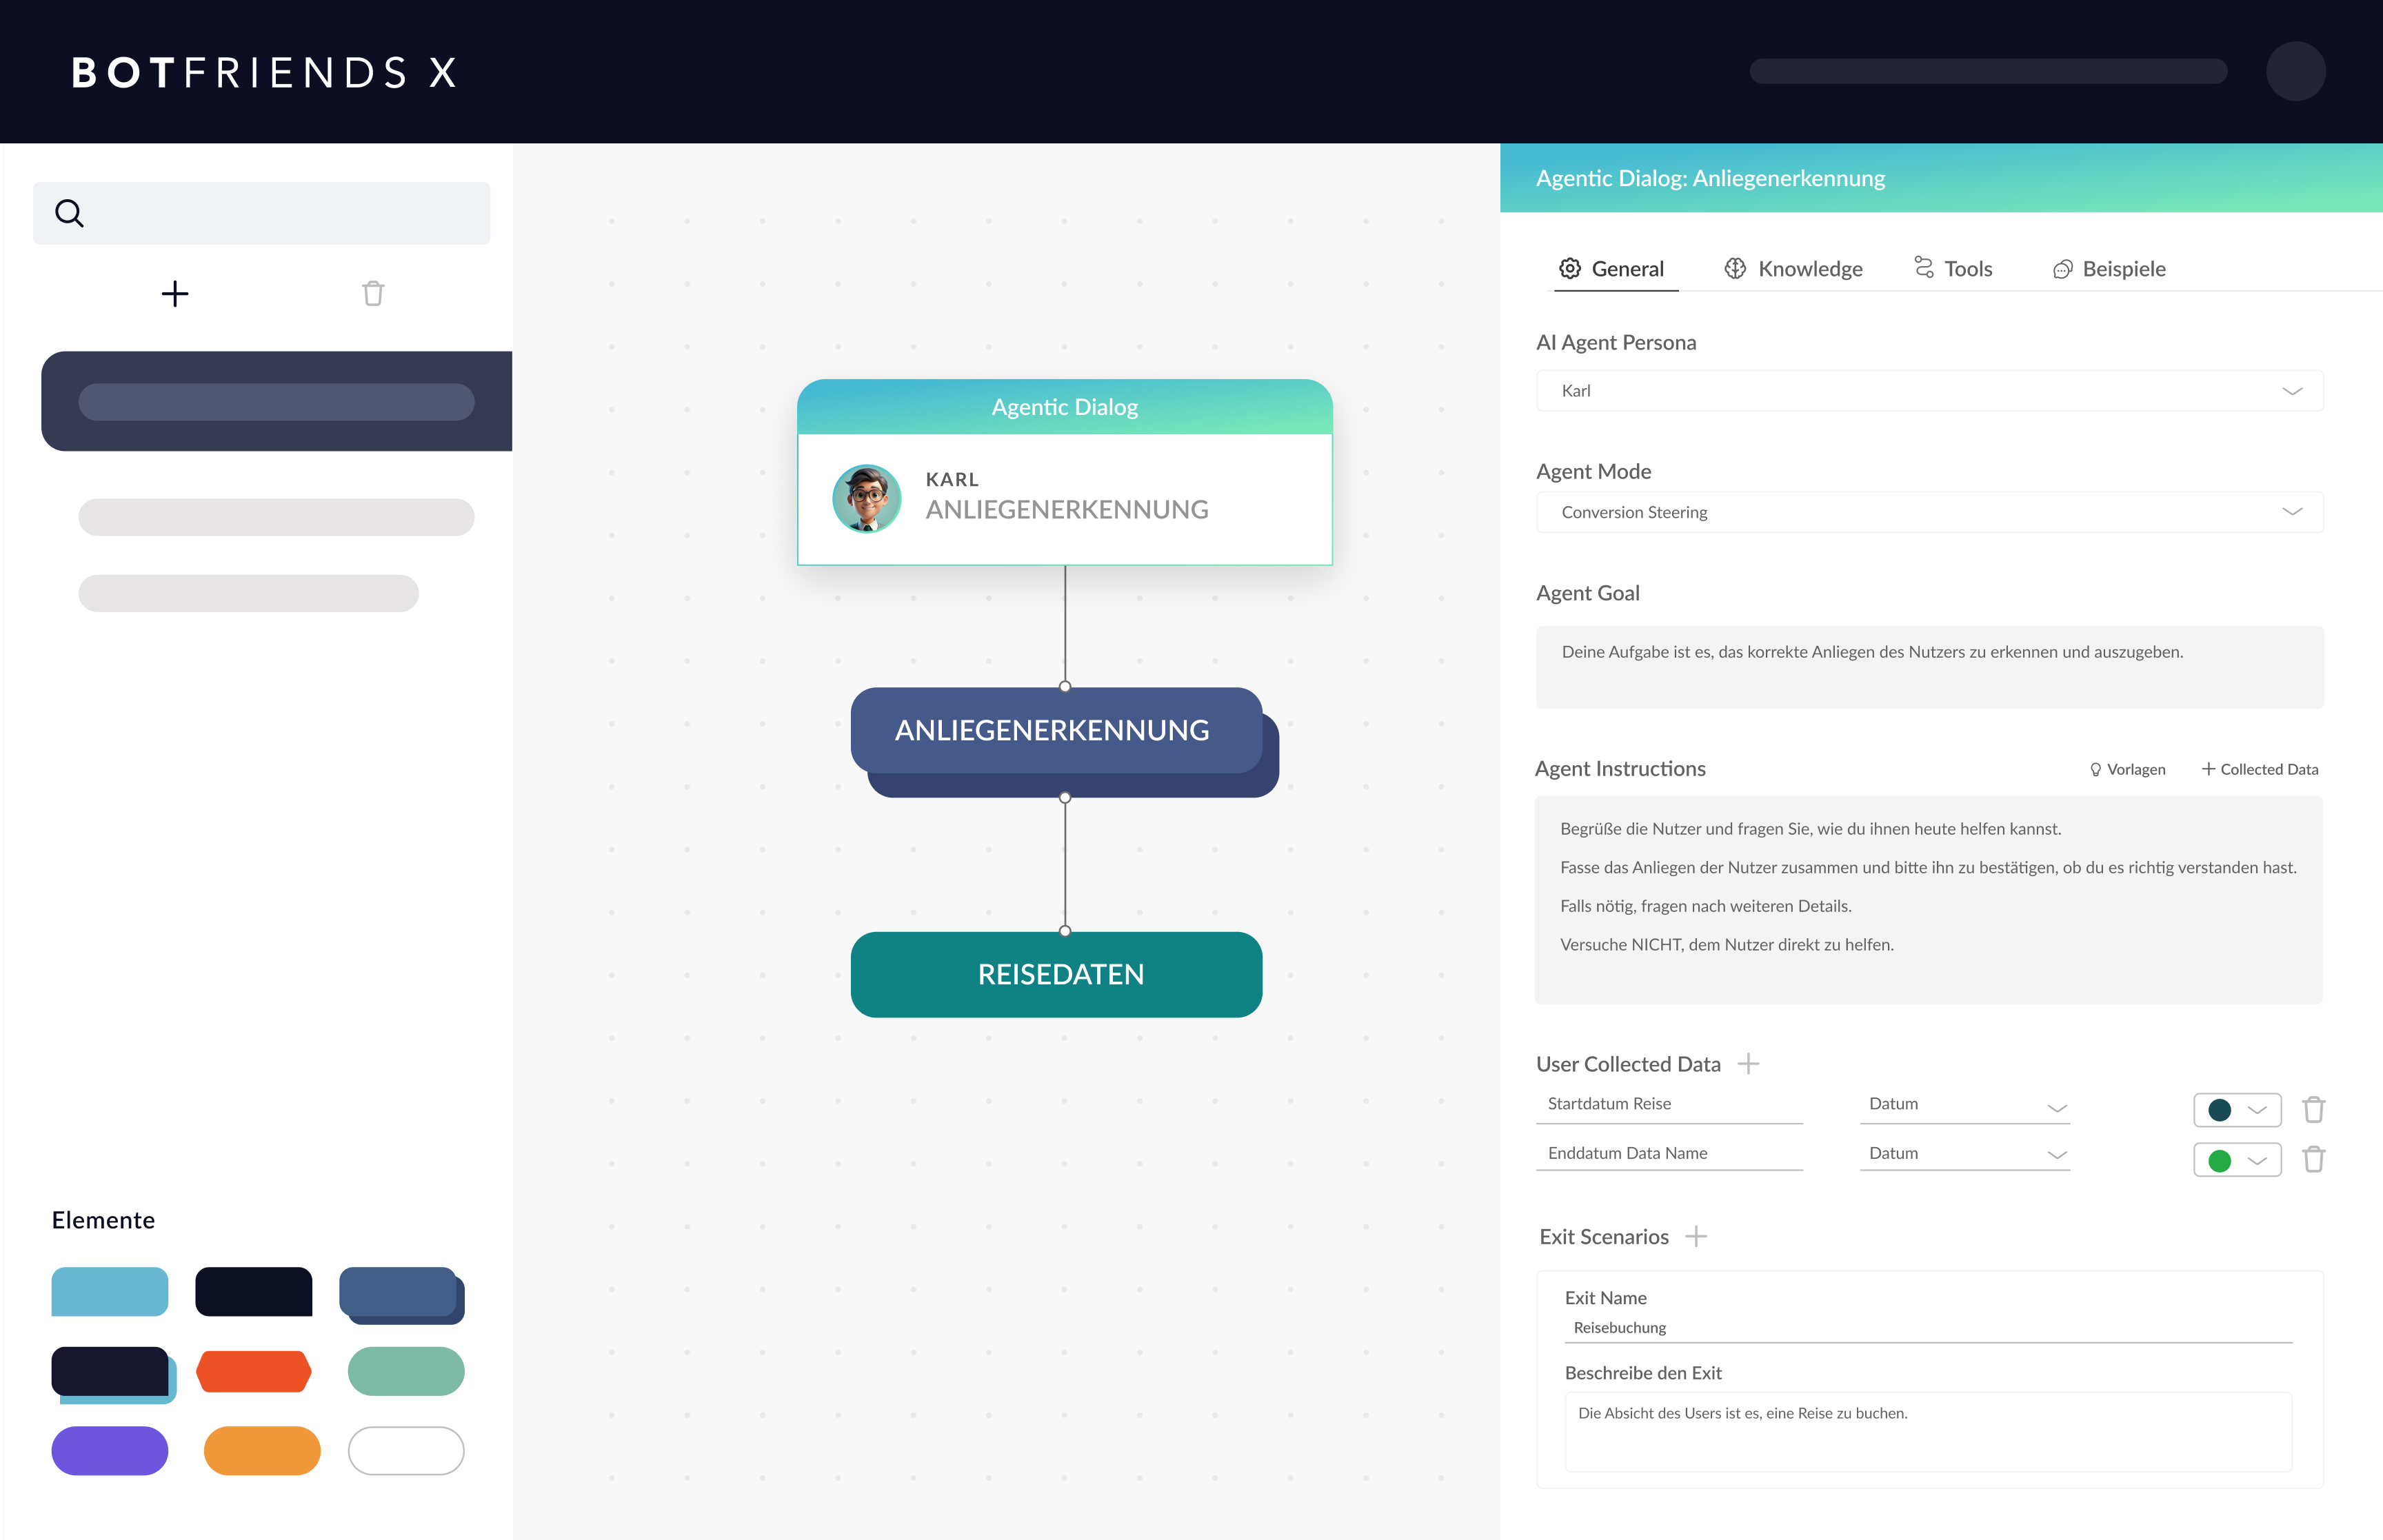Image resolution: width=2383 pixels, height=1540 pixels.
Task: Add new User Collected Data entry
Action: click(x=1748, y=1064)
